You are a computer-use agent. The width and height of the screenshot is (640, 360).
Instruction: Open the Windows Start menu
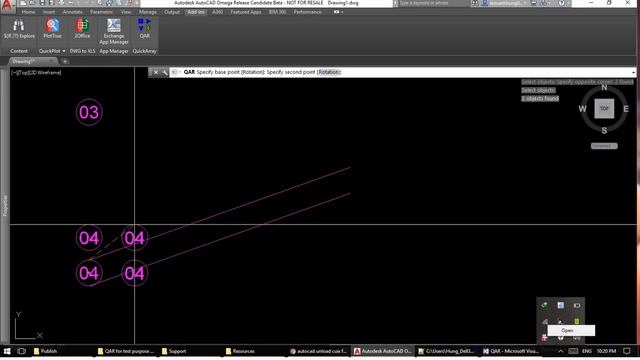7,351
